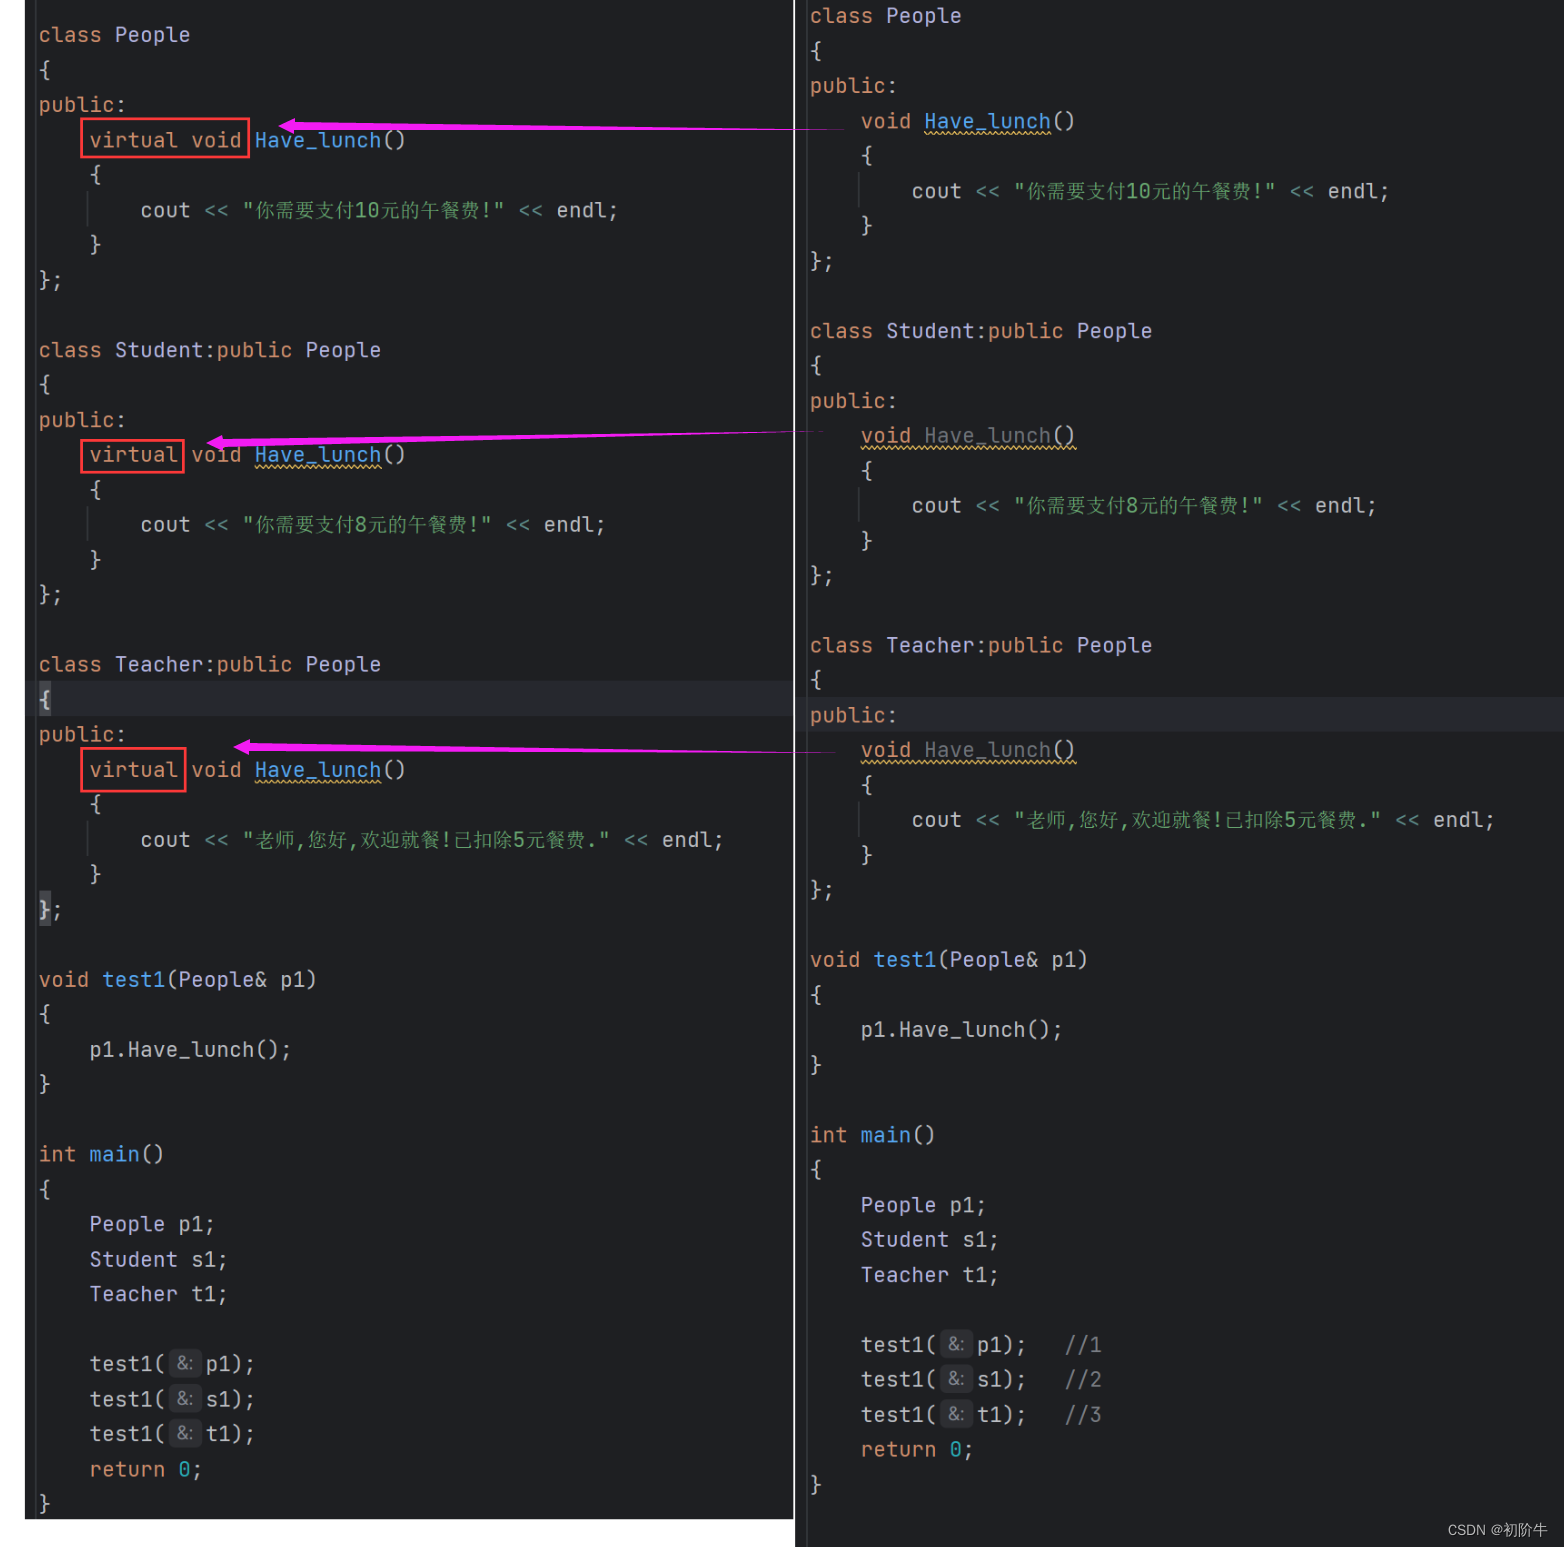Click the '//1' comment in right pane

pos(1083,1345)
